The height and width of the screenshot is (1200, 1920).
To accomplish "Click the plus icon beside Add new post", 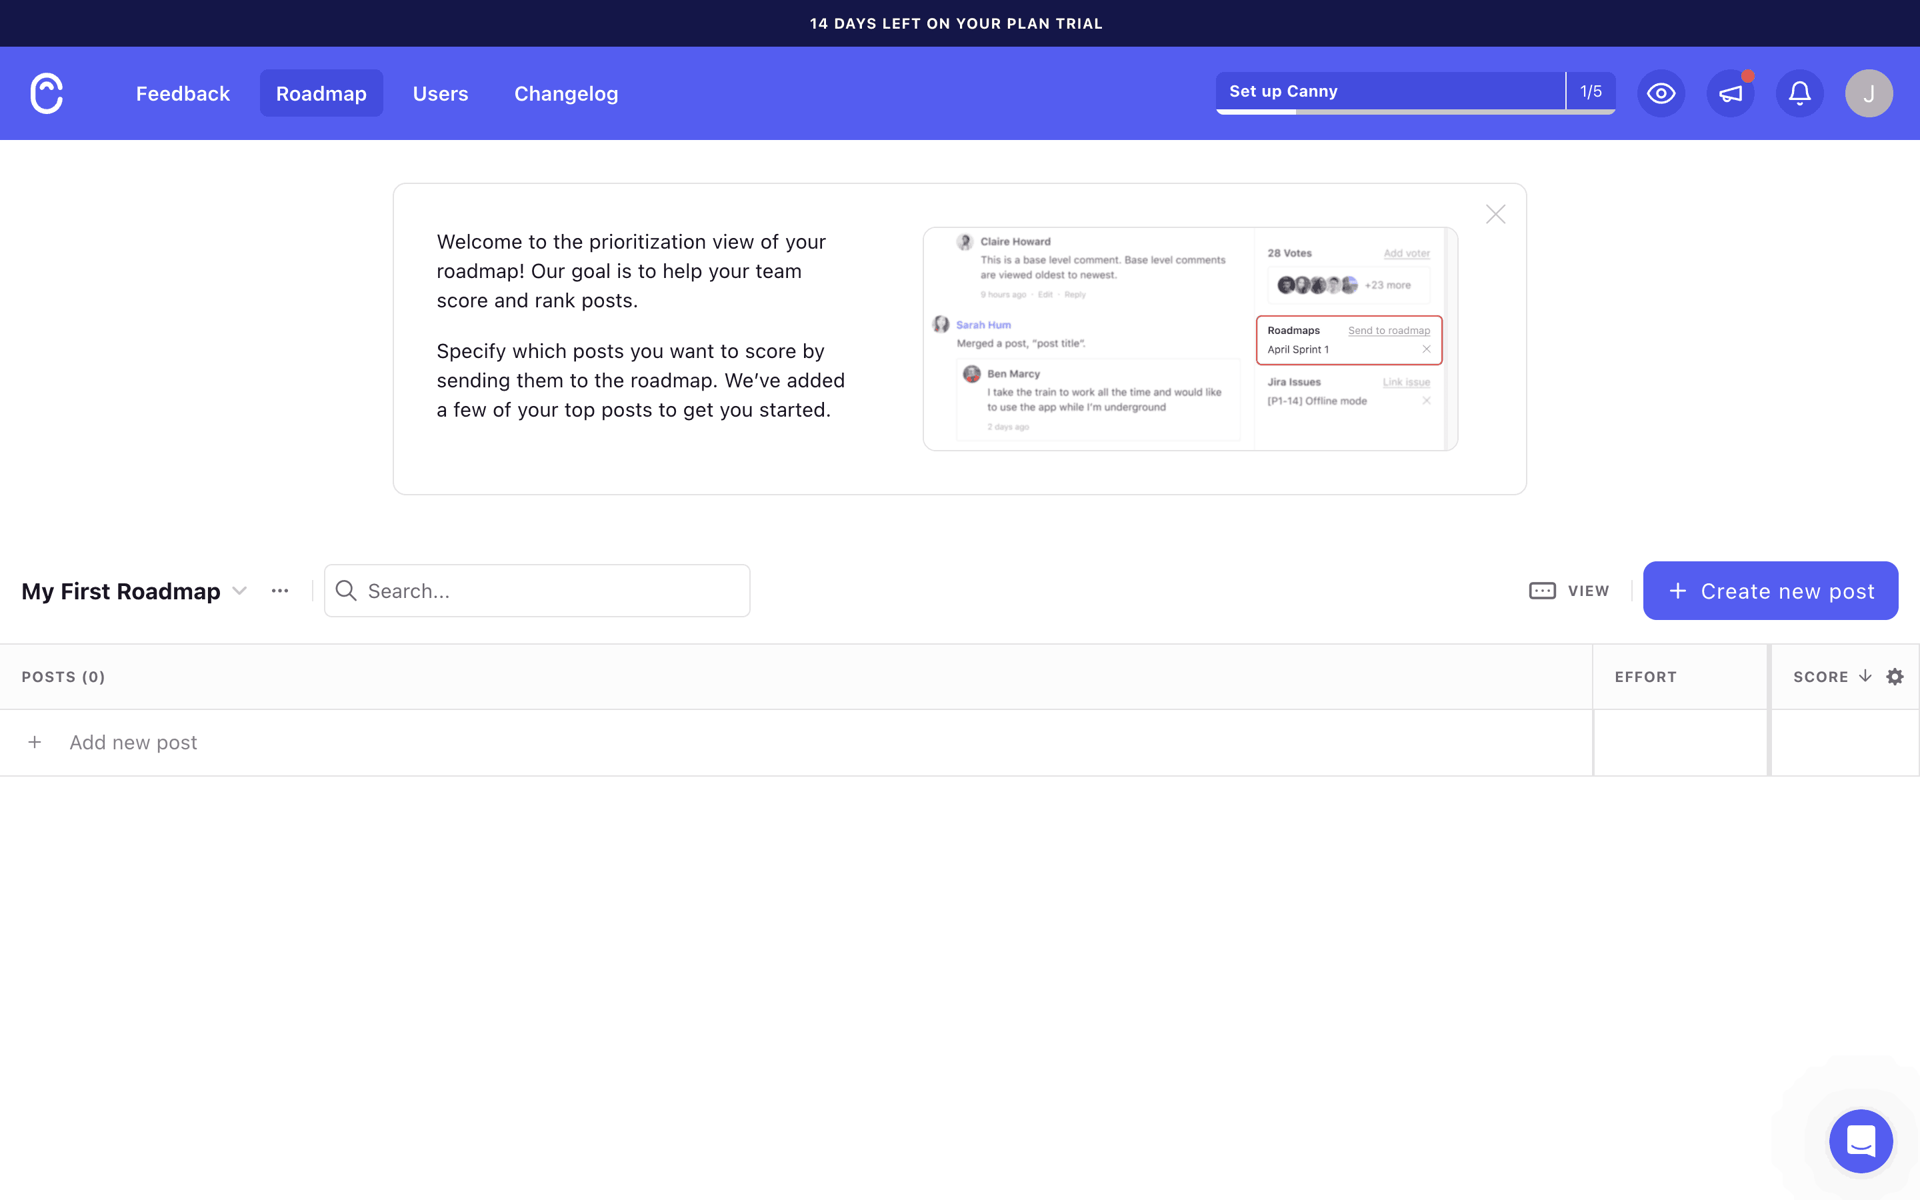I will tap(34, 742).
